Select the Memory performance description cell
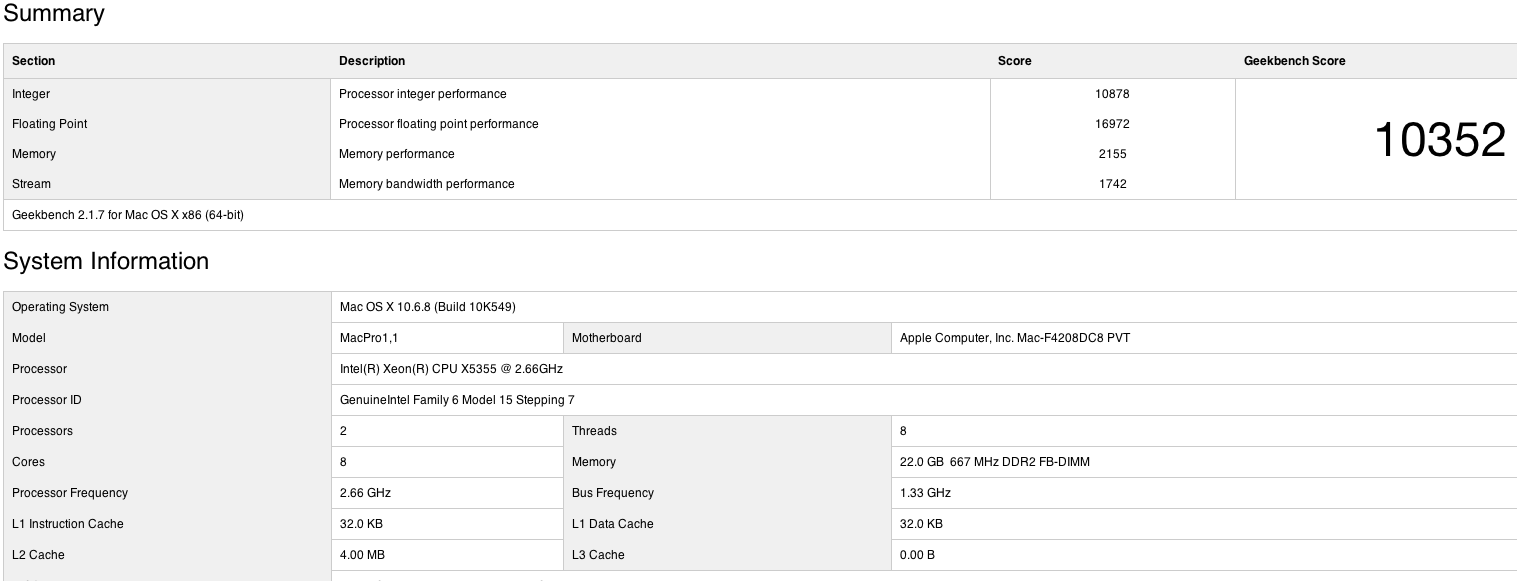Screen dimensions: 1517x581 tap(397, 154)
